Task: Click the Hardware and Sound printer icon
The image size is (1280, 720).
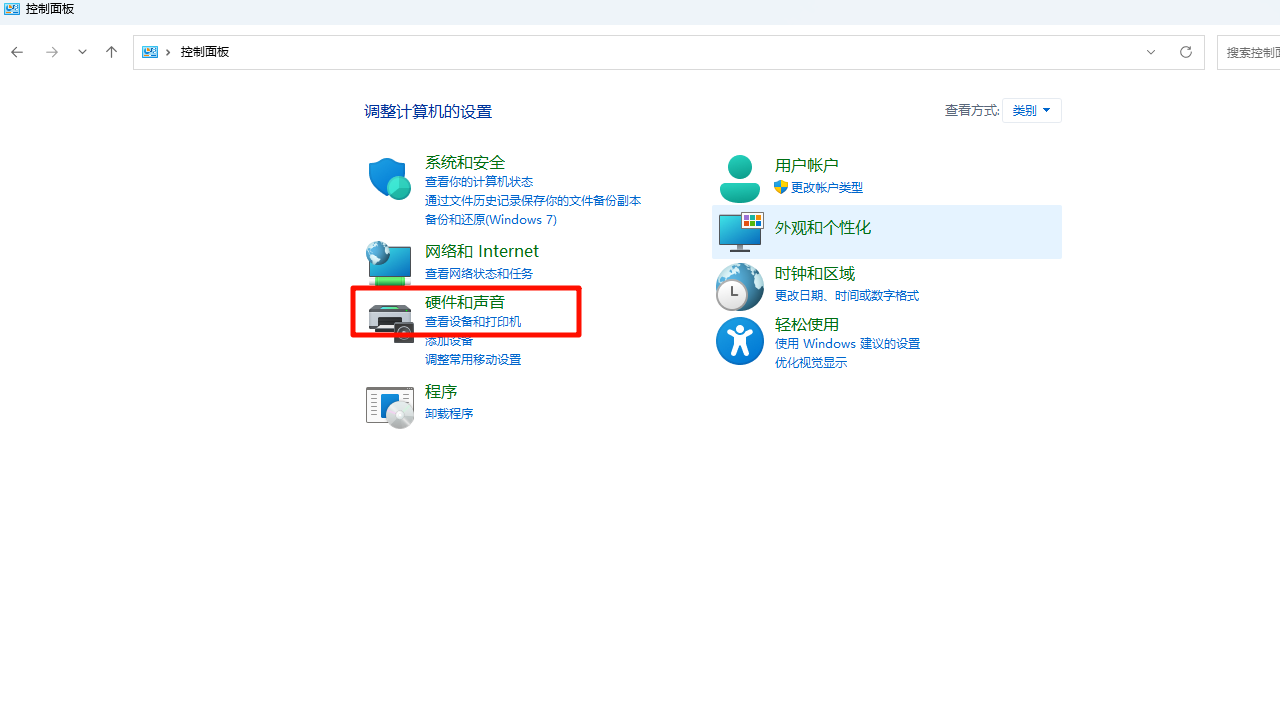Action: 390,322
